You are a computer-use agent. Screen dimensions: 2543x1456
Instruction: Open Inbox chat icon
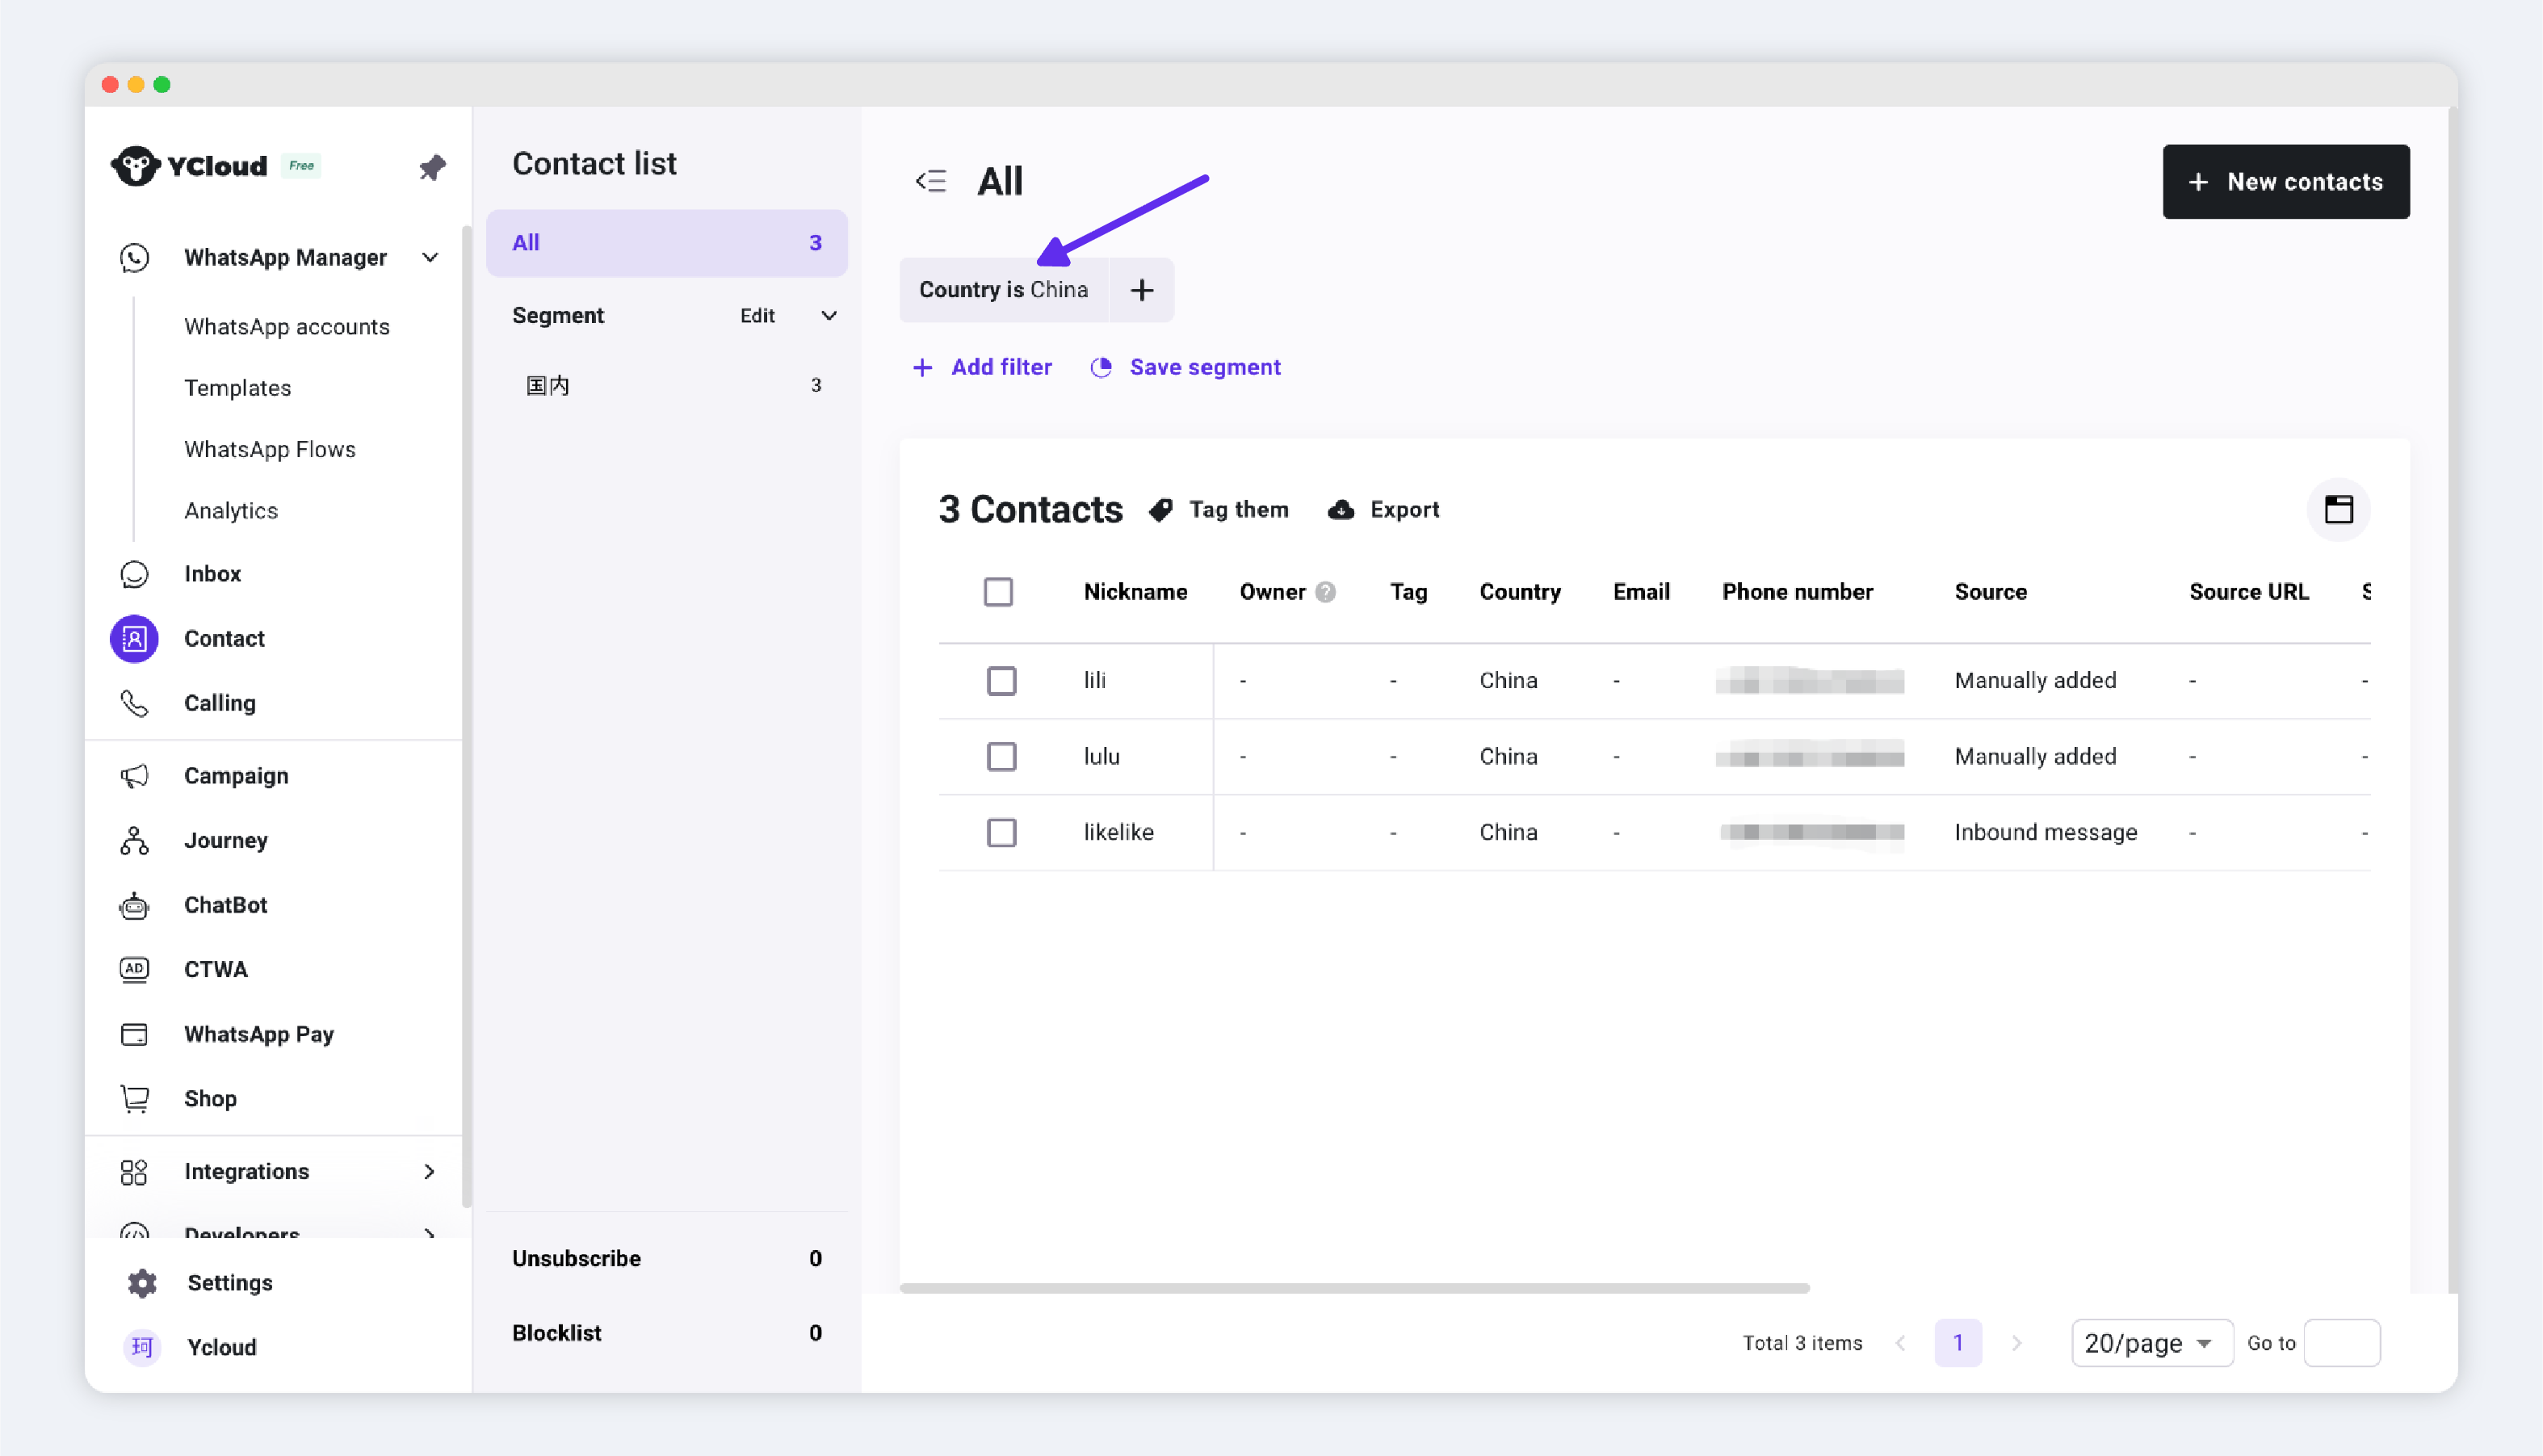pyautogui.click(x=135, y=574)
